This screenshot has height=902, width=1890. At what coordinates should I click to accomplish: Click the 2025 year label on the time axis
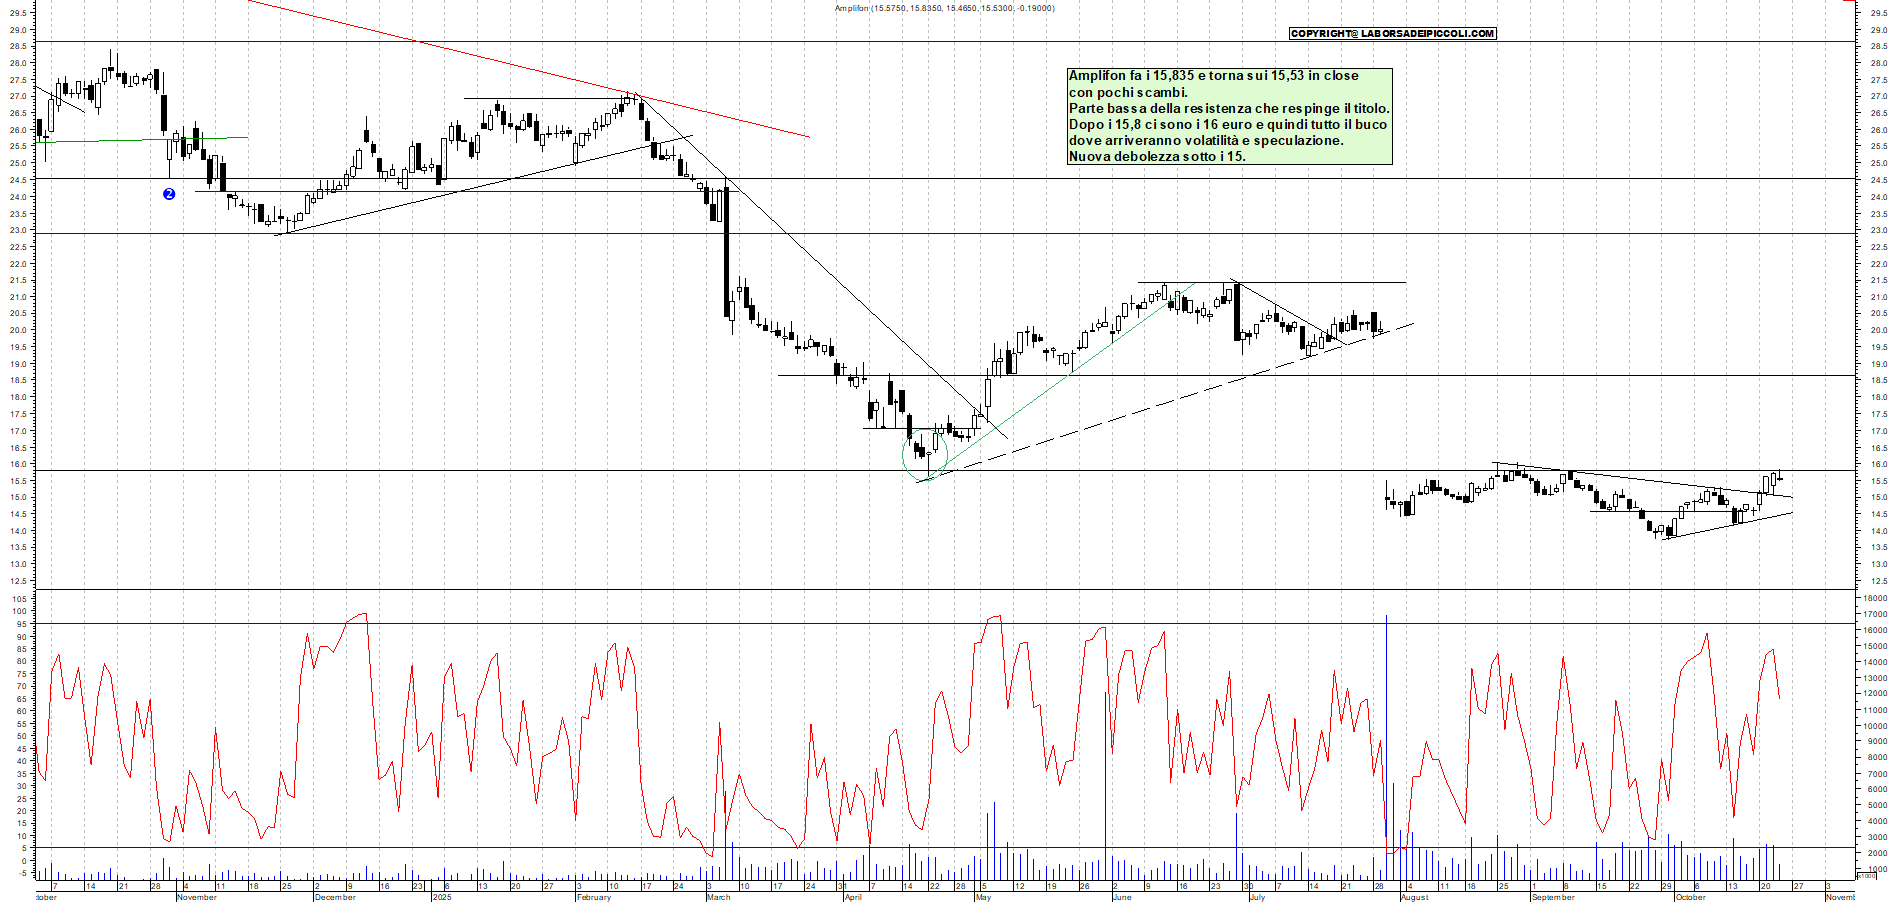click(442, 897)
